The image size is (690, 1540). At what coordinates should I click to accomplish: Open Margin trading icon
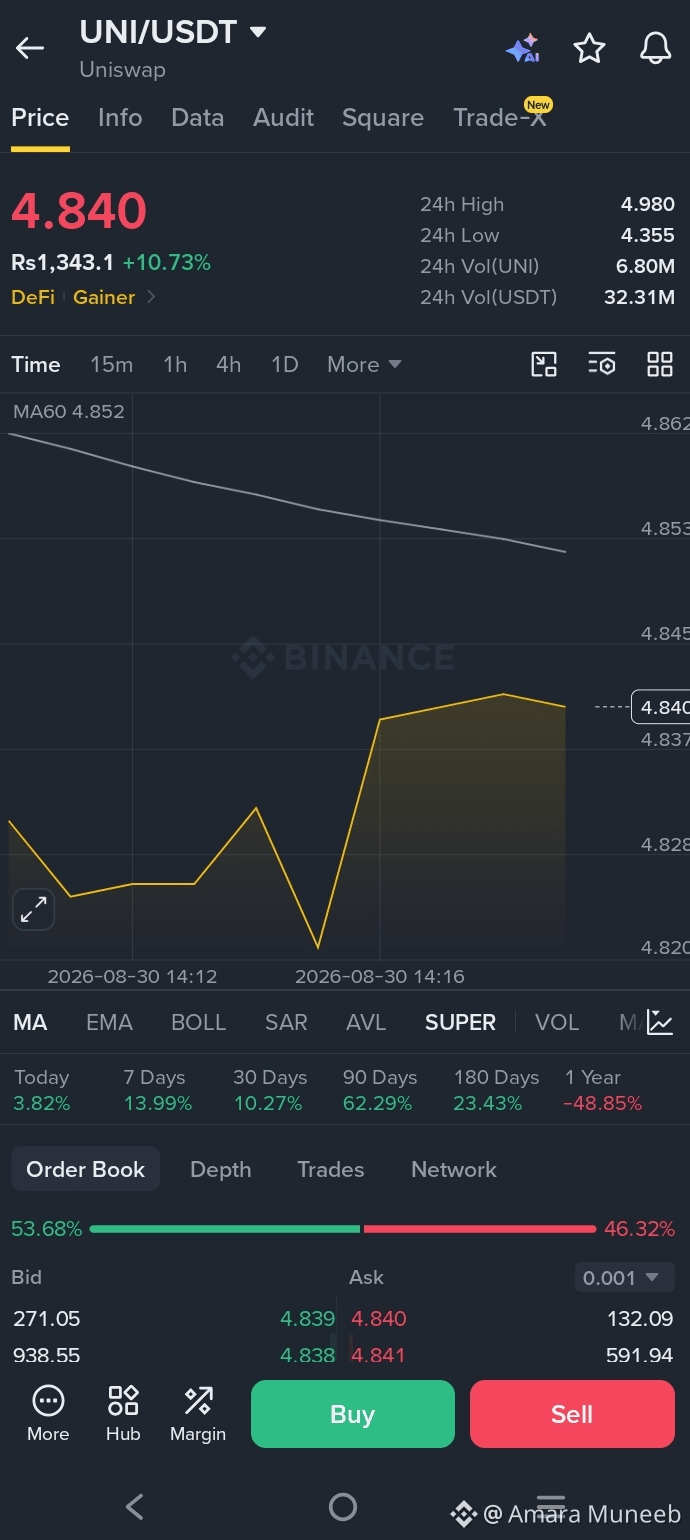198,1414
